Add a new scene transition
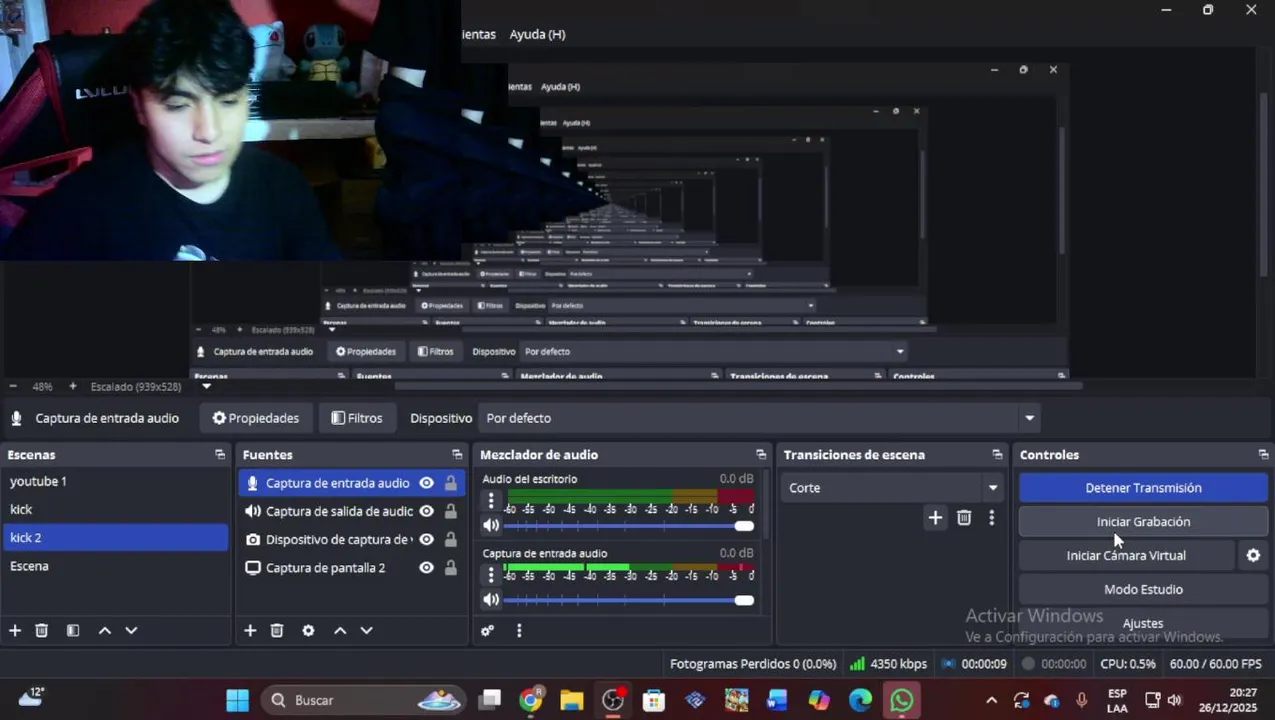 [x=935, y=518]
